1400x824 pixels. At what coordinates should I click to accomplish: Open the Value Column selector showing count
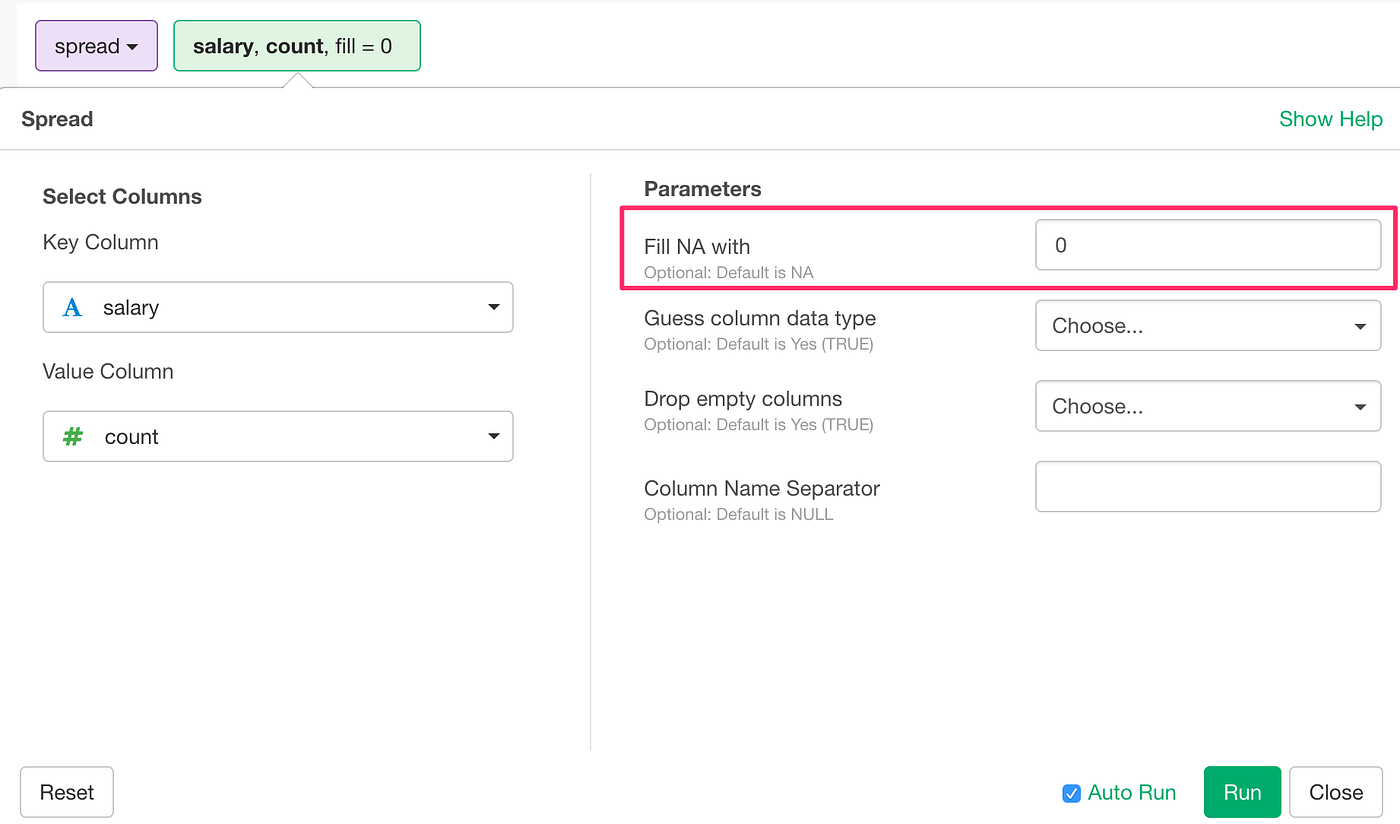coord(278,436)
